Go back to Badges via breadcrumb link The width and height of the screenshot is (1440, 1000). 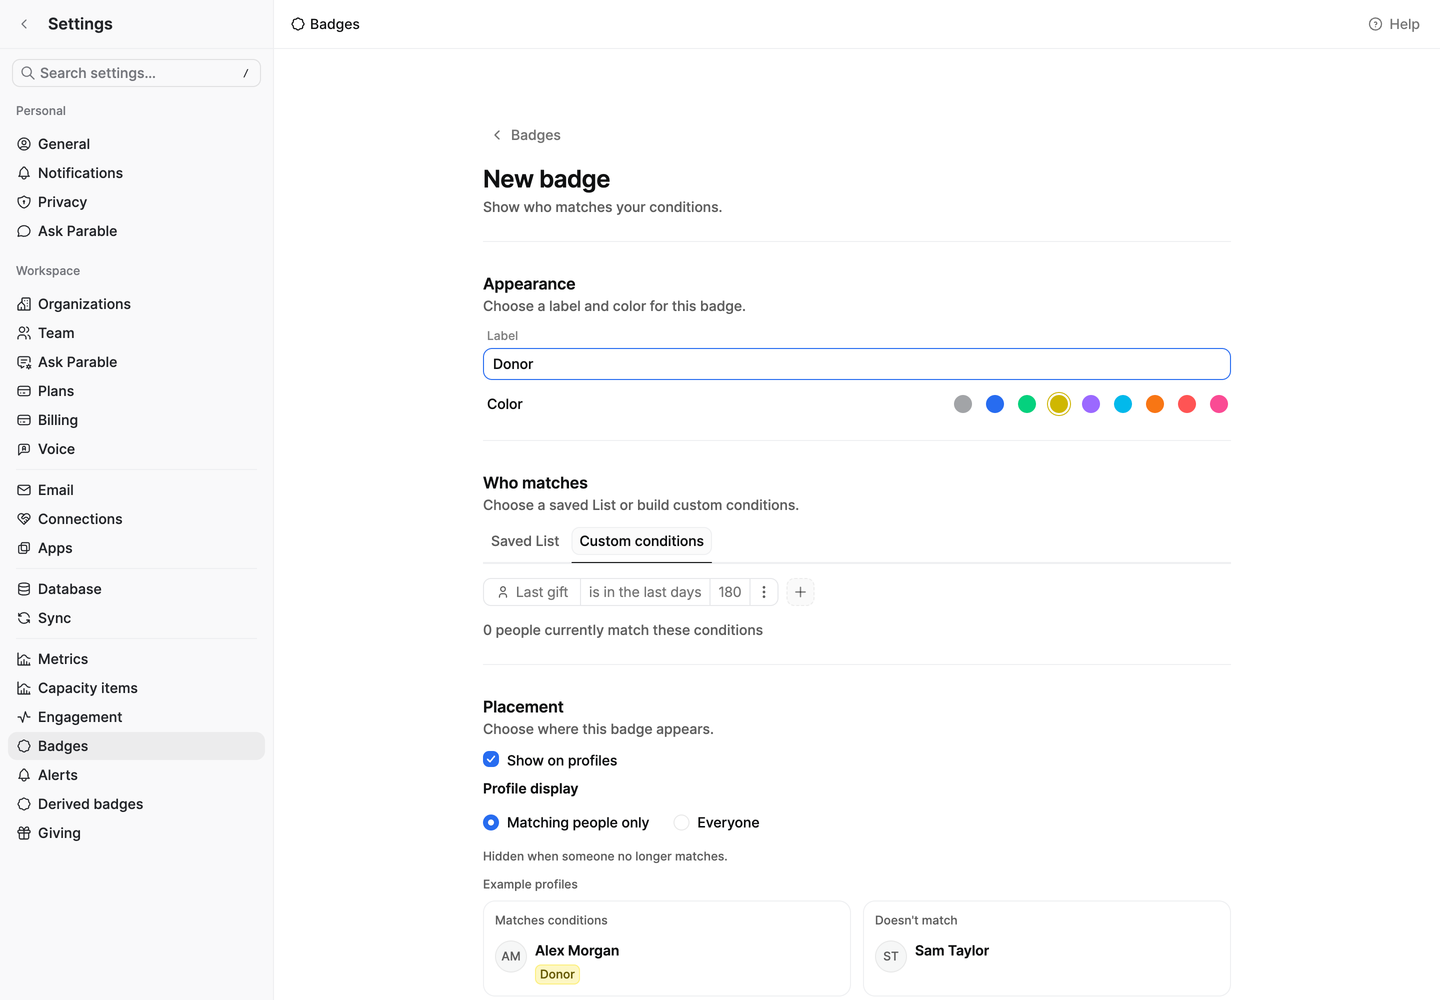click(x=526, y=135)
